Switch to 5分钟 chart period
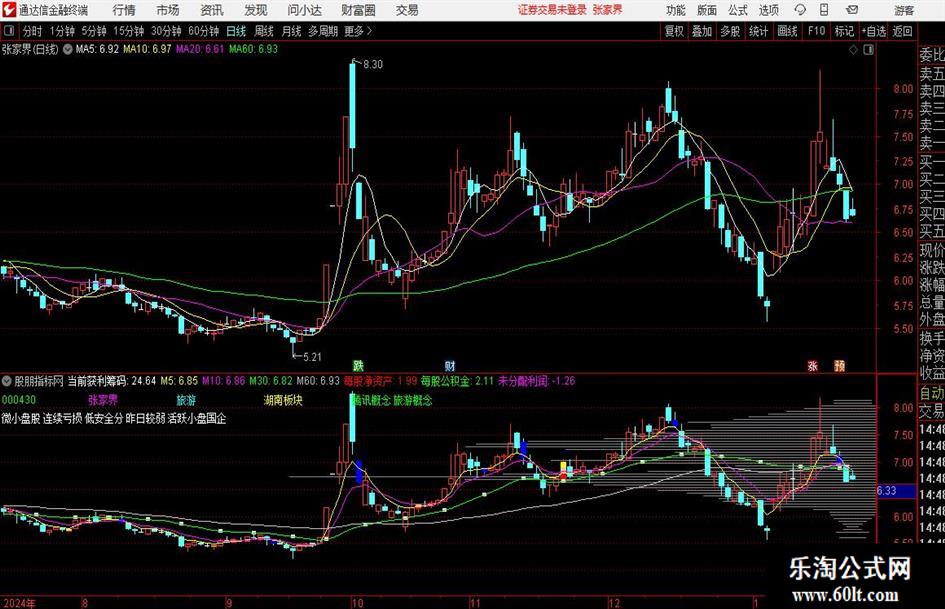945x609 pixels. tap(94, 31)
